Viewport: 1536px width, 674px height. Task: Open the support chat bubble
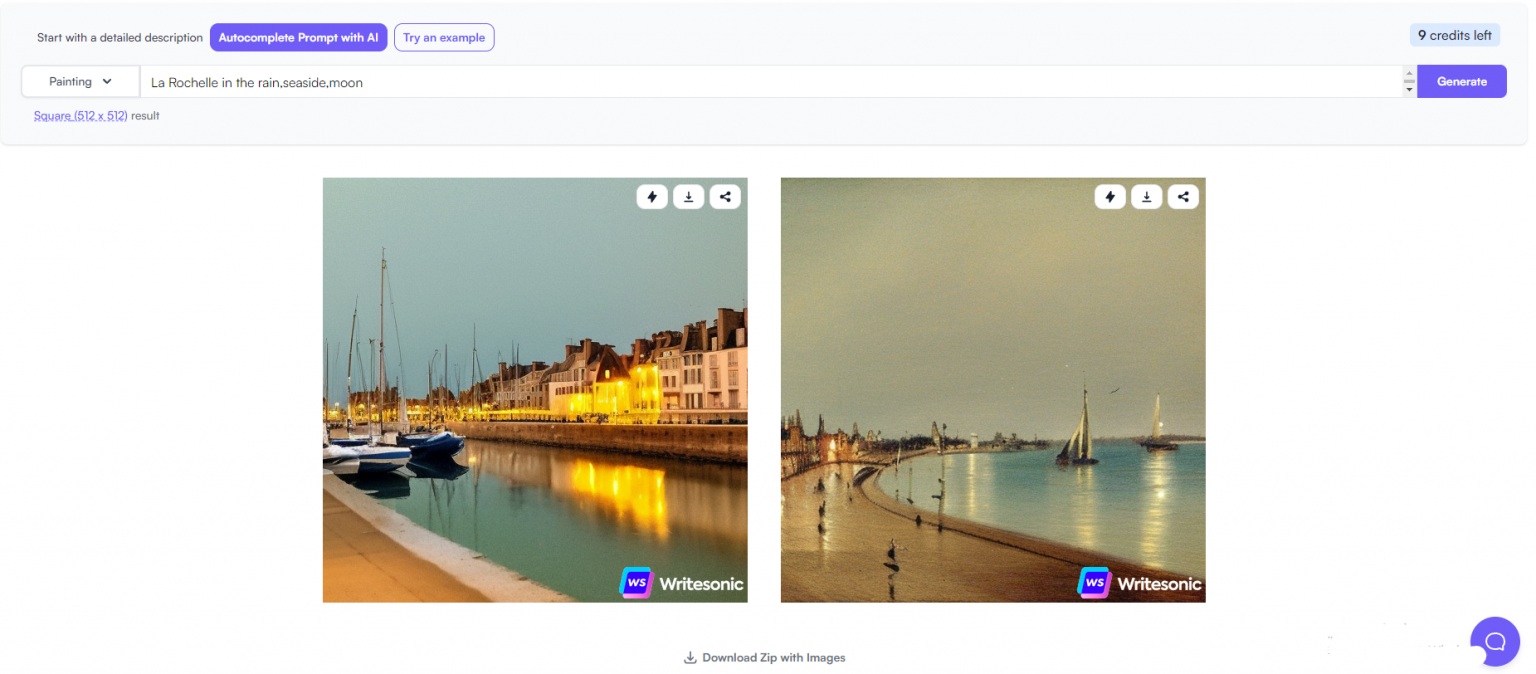[1495, 641]
